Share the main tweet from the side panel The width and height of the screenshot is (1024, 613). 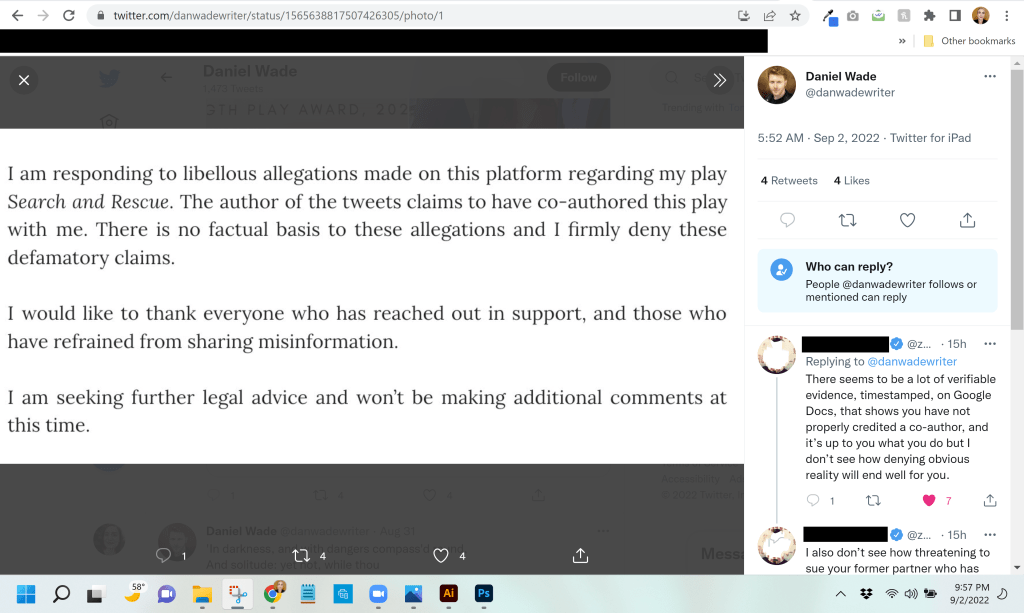[x=967, y=220]
